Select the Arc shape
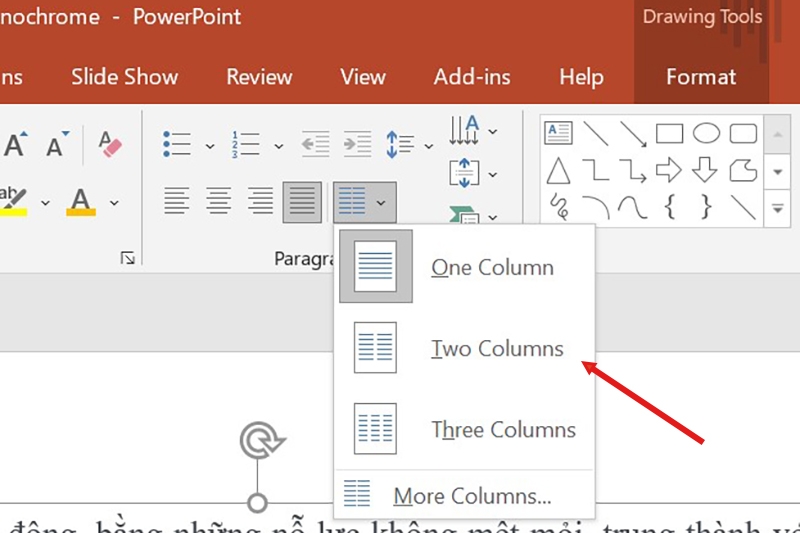 596,208
